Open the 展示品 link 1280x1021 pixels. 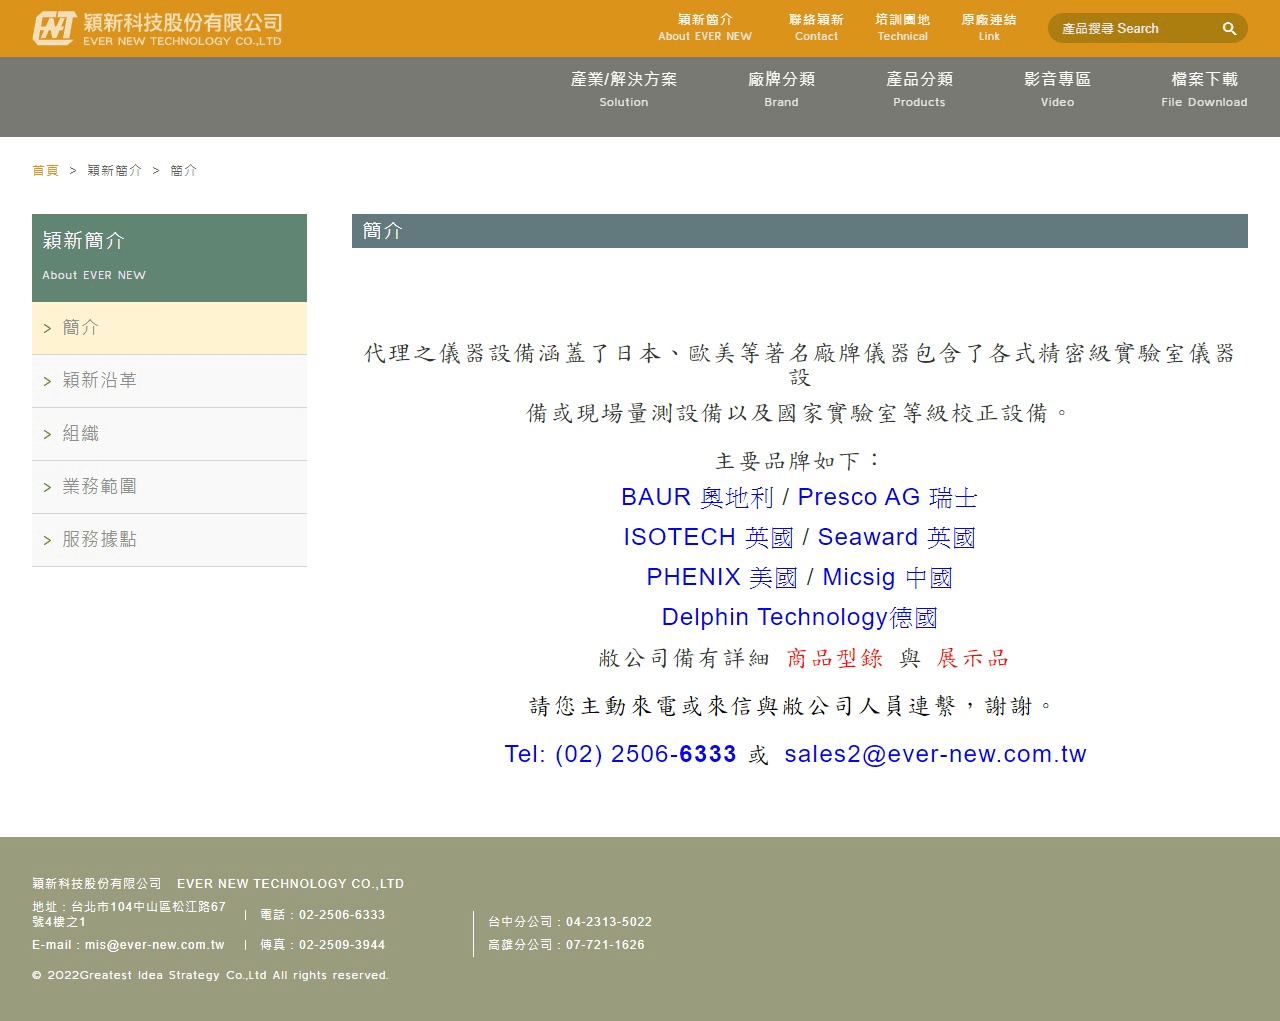point(973,658)
